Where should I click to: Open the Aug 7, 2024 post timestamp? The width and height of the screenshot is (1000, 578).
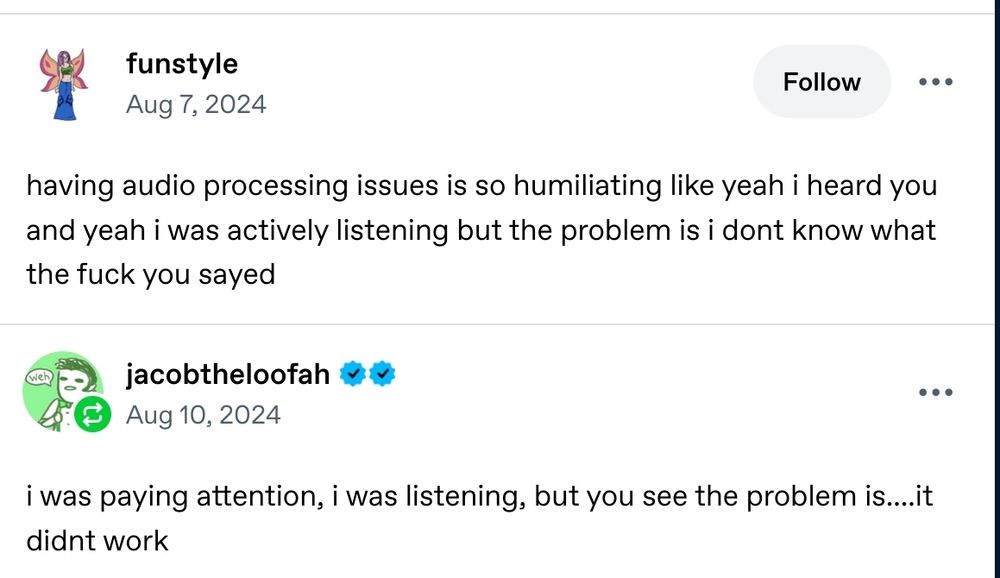(x=197, y=104)
